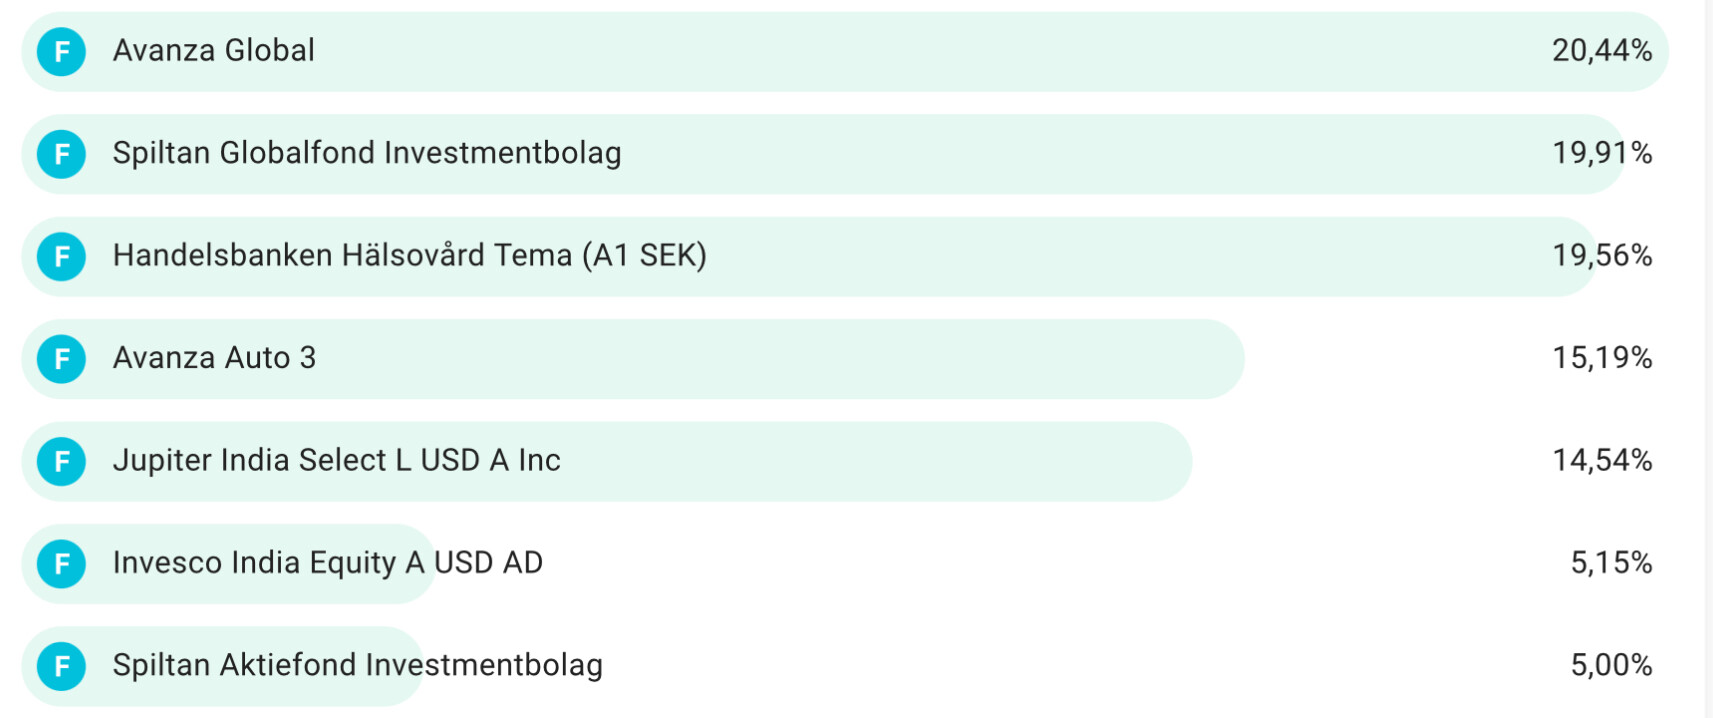Click the 14,54% allocation value
1713x718 pixels.
click(1601, 461)
